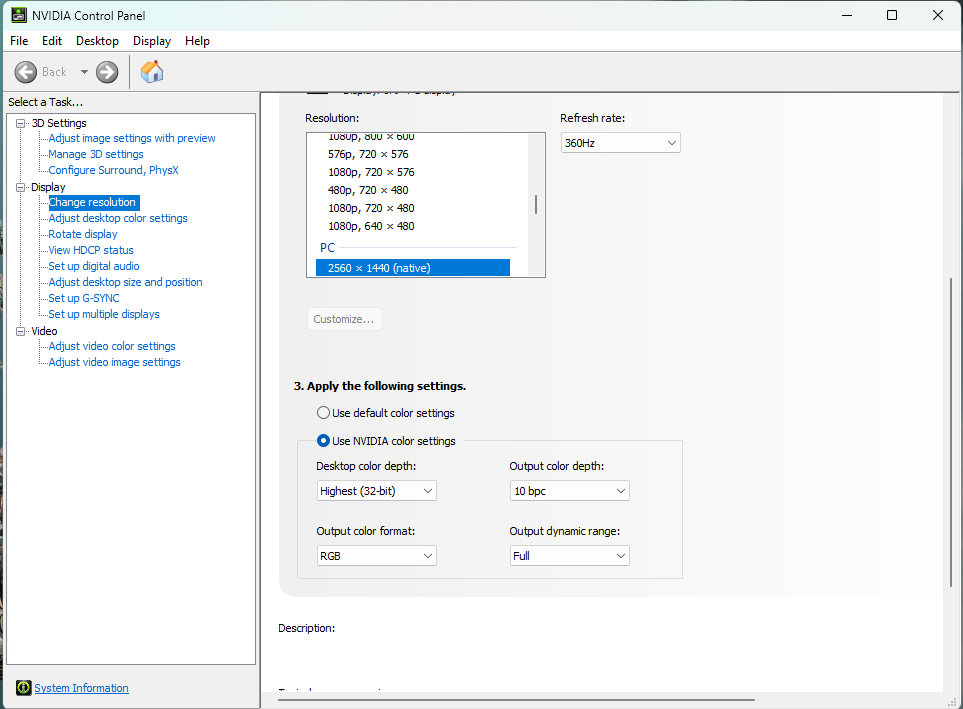Collapse the Video tree node
This screenshot has height=709, width=963.
20,331
